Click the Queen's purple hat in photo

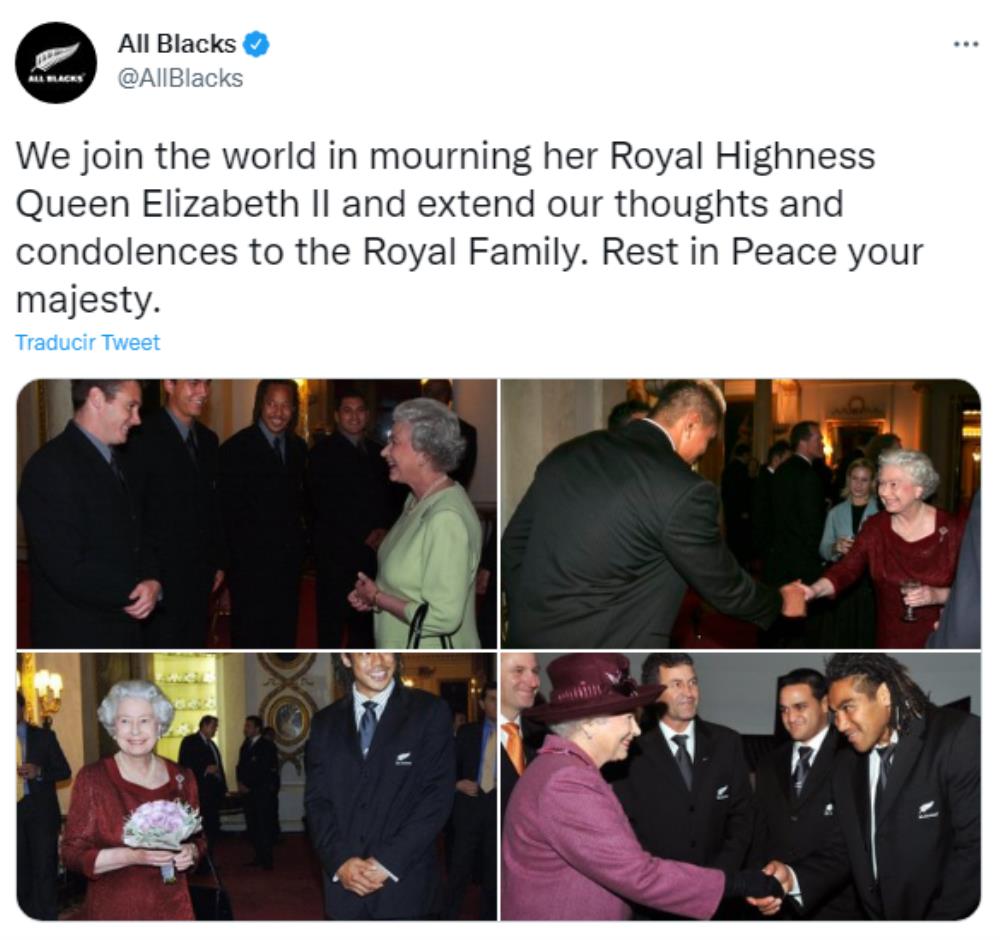591,687
